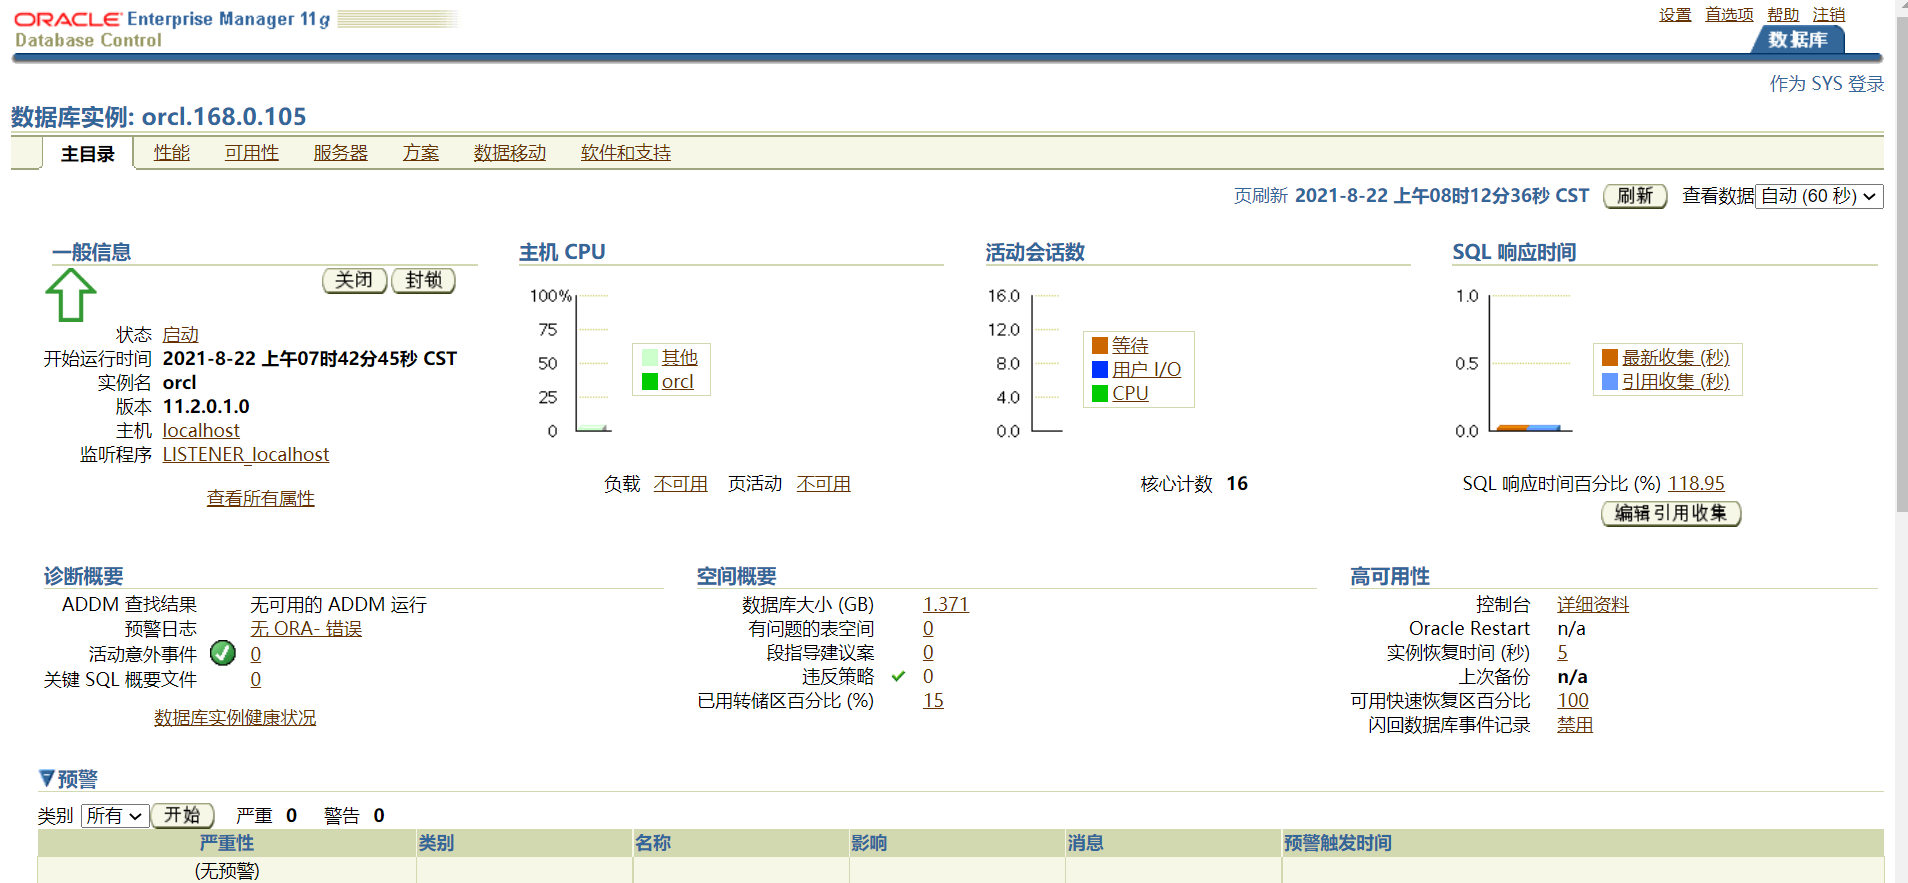
Task: Click the 严重性 column header
Action: [227, 843]
